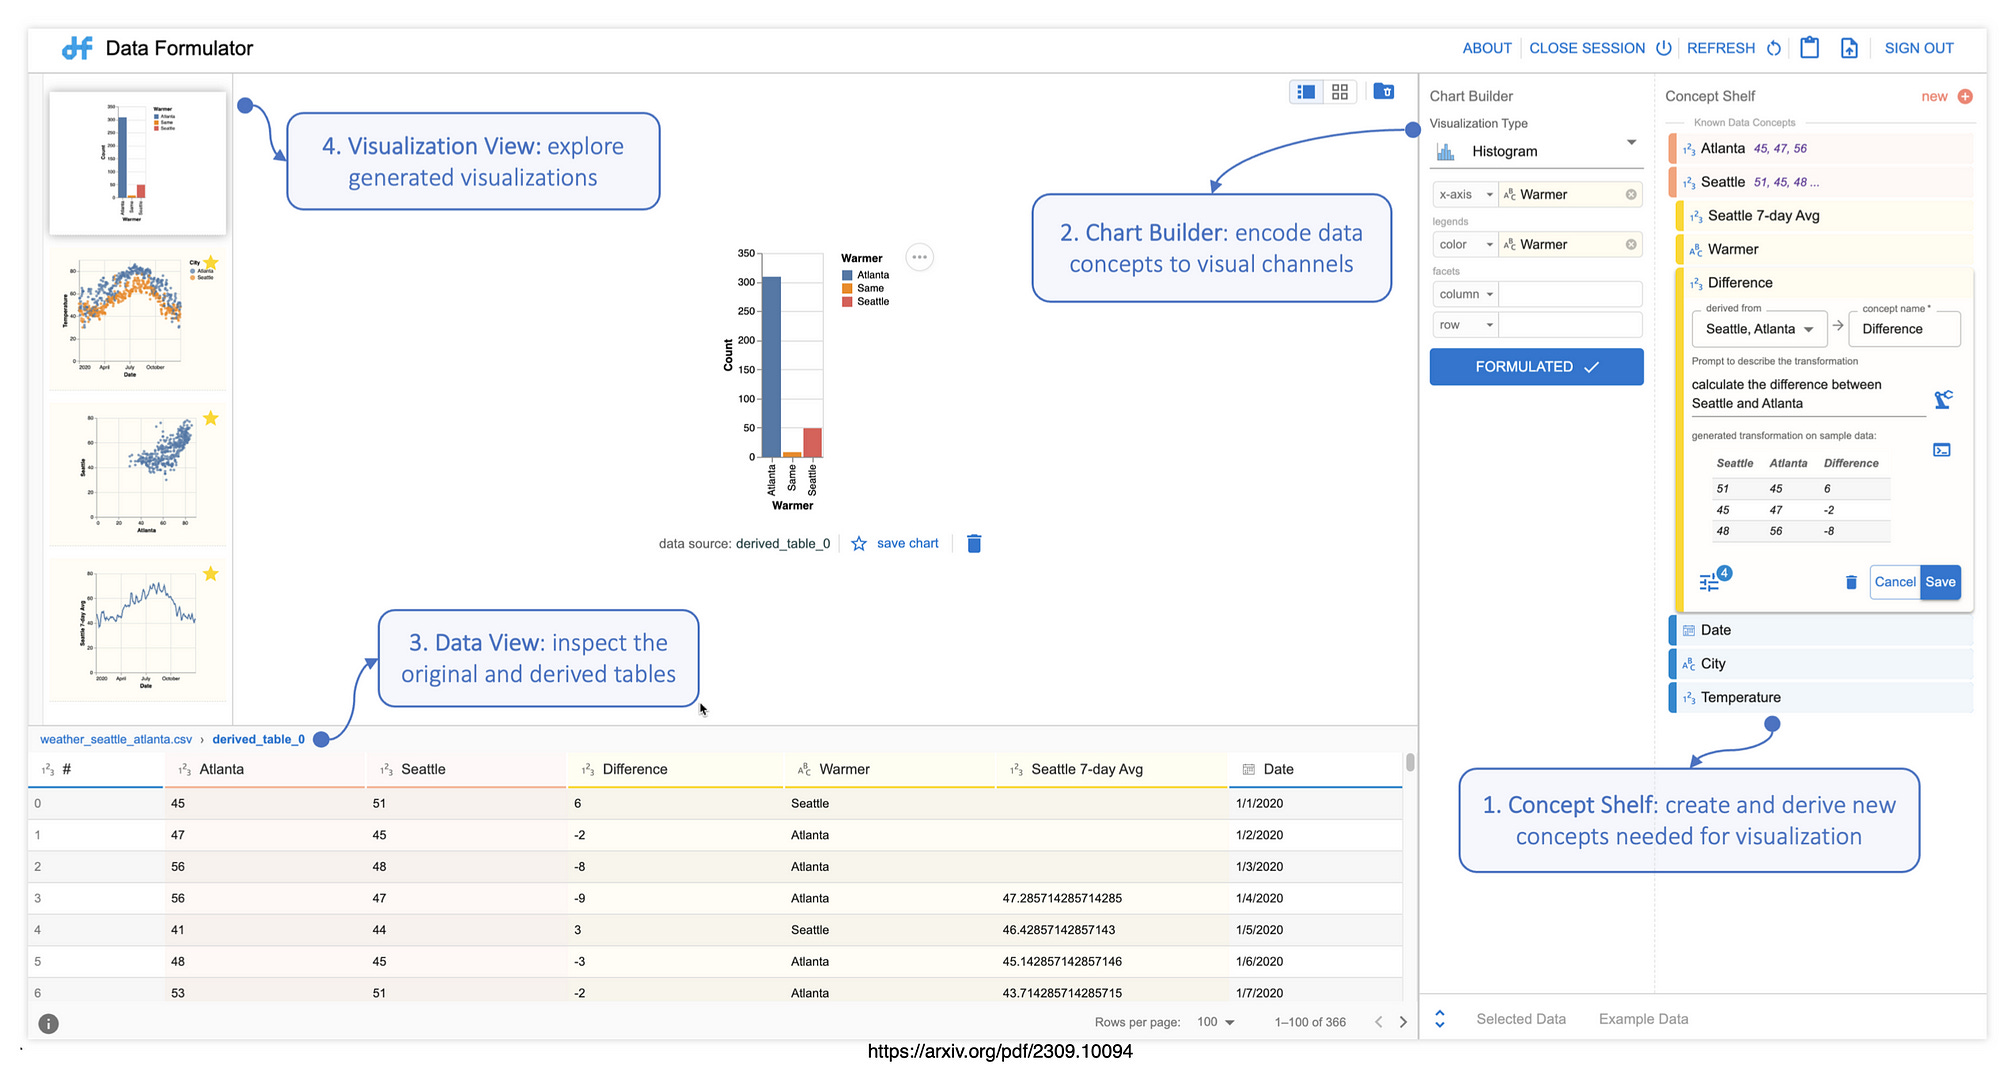Click the FORMULATED button
The image size is (2000, 1071).
1536,366
